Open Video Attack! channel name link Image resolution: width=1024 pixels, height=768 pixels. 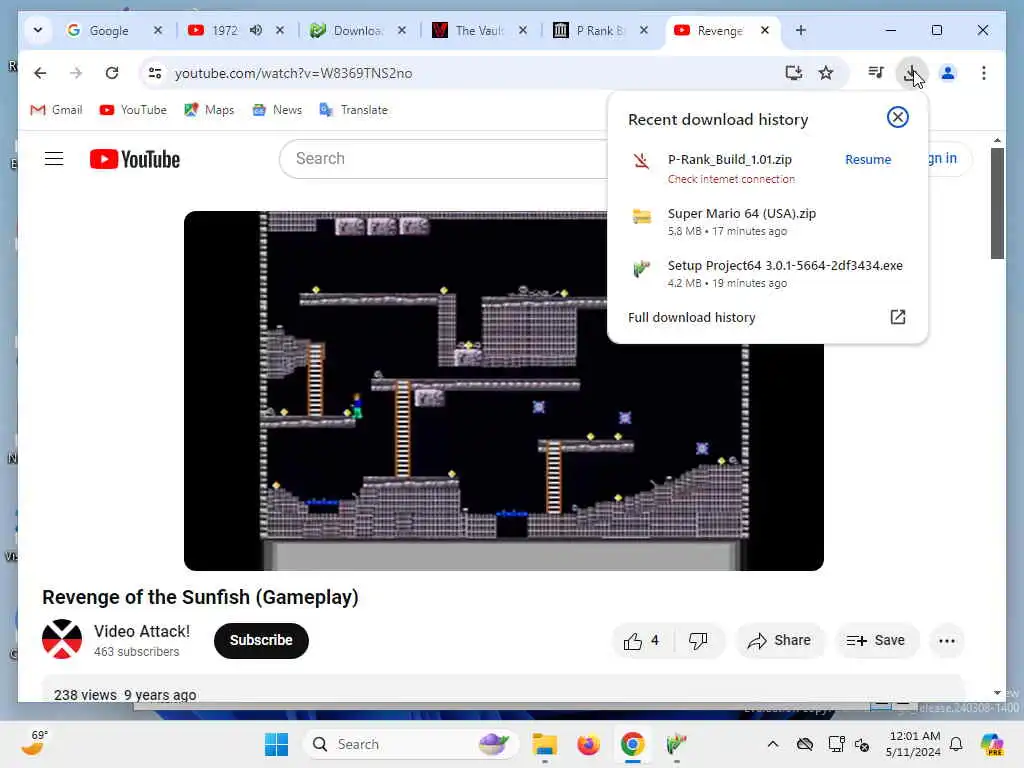[x=142, y=631]
